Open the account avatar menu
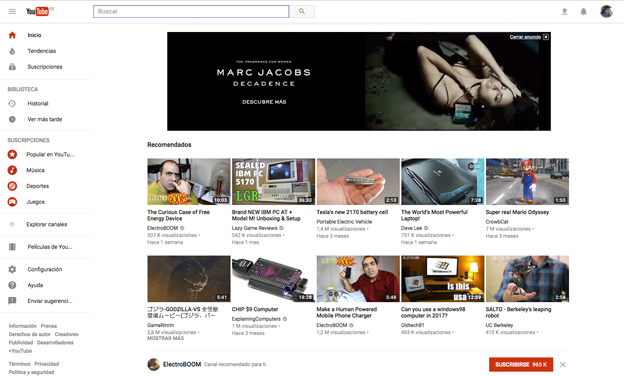Viewport: 624px width, 376px height. pyautogui.click(x=606, y=11)
